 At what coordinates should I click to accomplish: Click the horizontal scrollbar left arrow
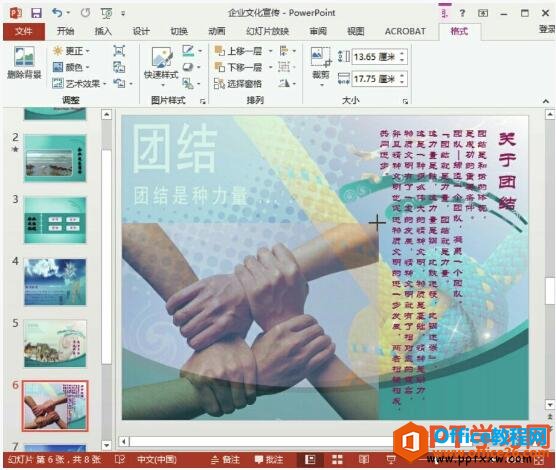pyautogui.click(x=124, y=442)
